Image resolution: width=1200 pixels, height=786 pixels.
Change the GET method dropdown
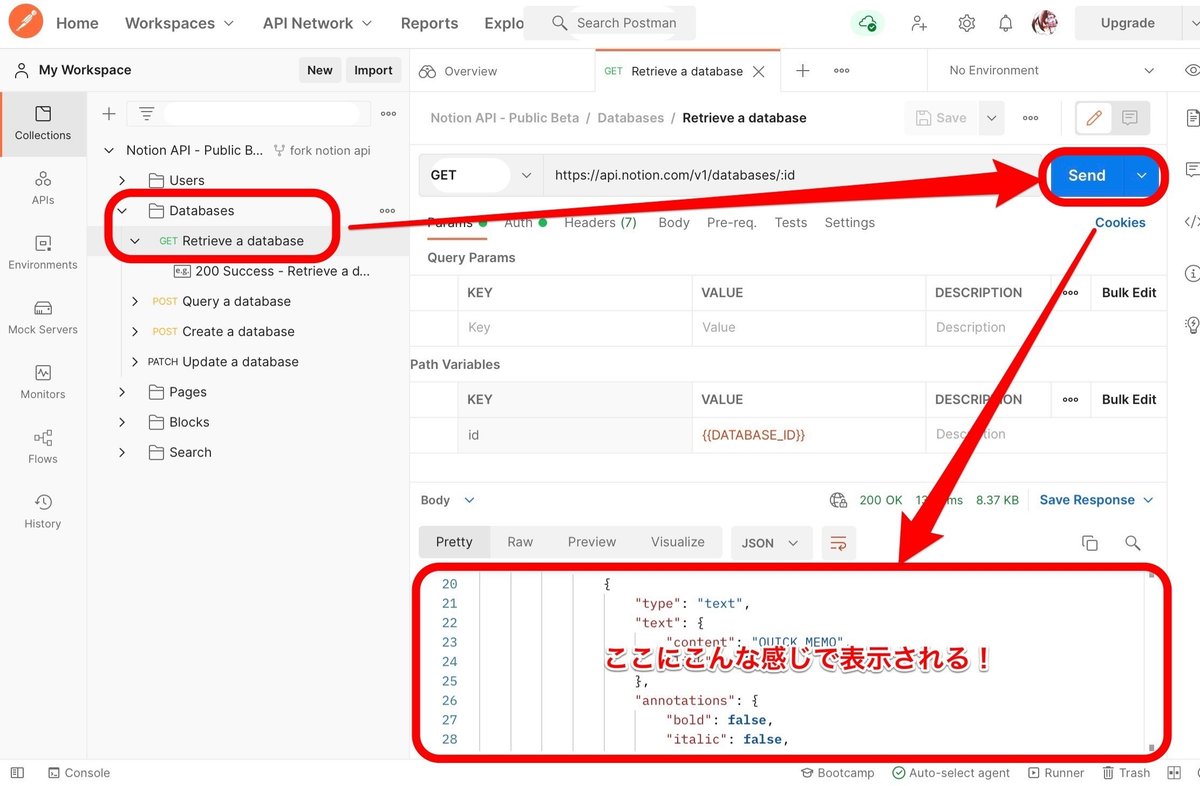point(481,175)
